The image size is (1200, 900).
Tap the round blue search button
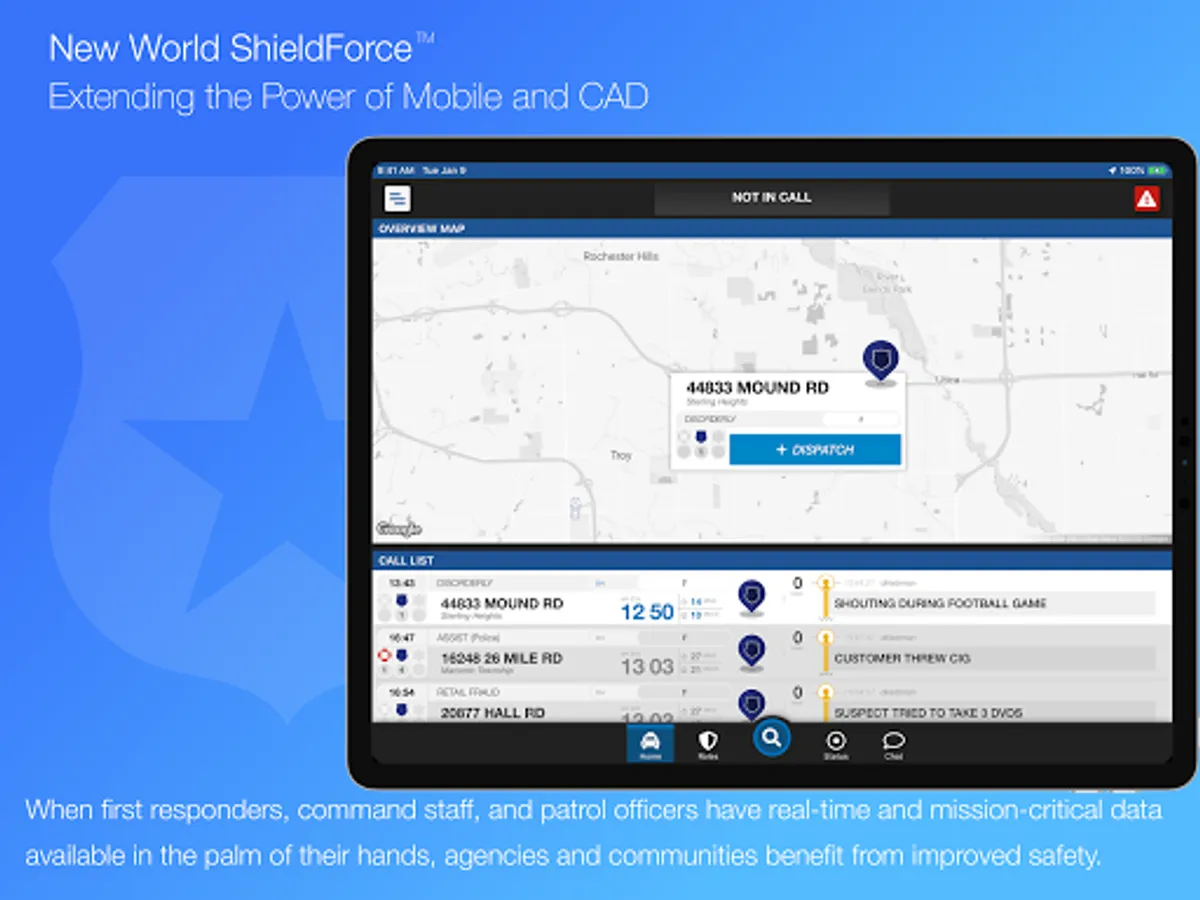(771, 738)
